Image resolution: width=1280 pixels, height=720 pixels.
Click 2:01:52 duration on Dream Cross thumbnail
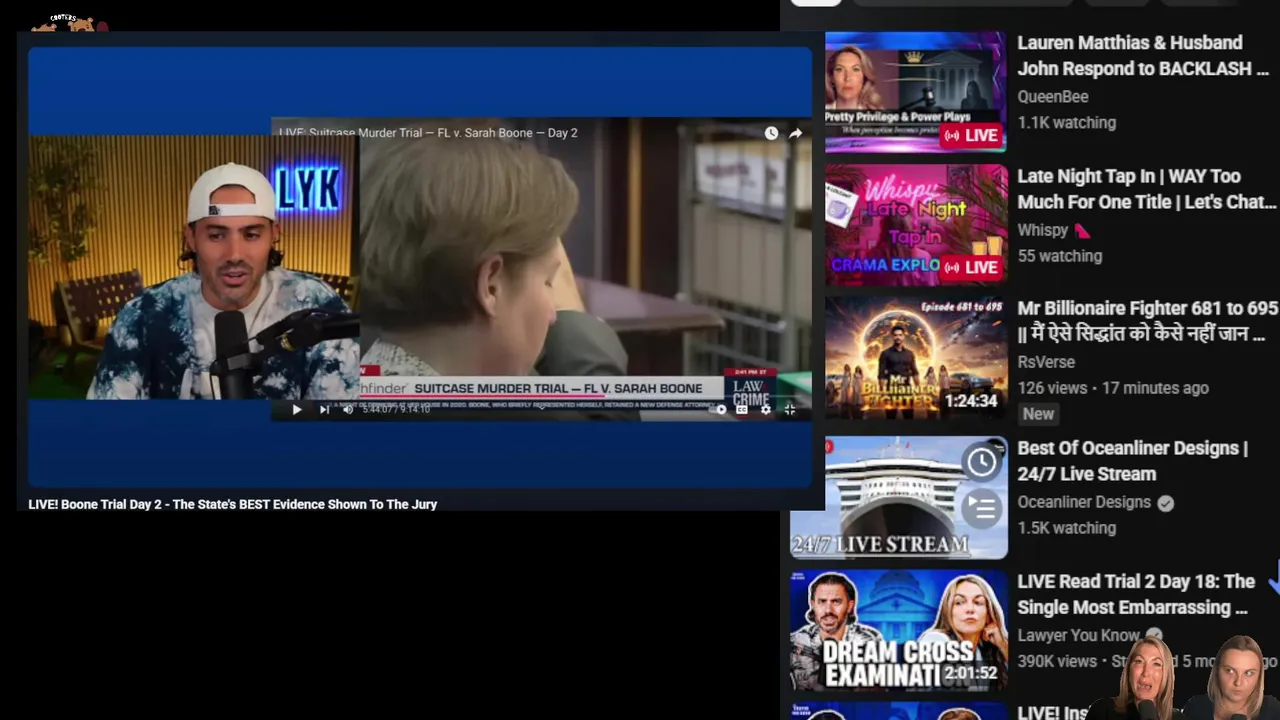pyautogui.click(x=970, y=673)
